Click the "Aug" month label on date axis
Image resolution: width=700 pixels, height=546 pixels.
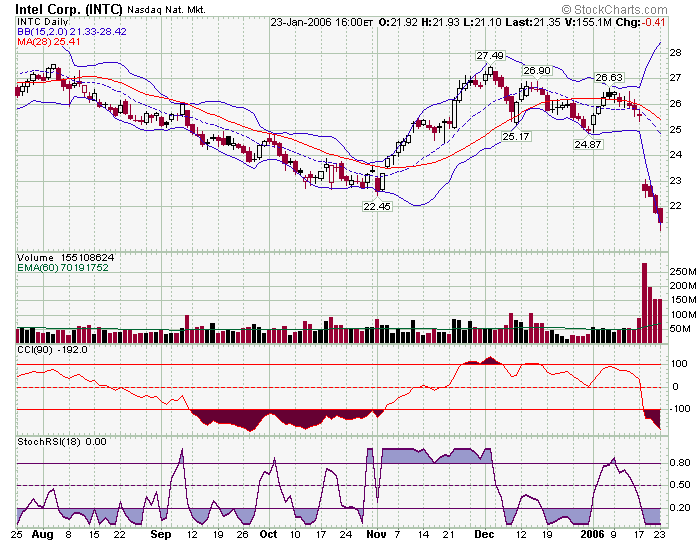(43, 535)
